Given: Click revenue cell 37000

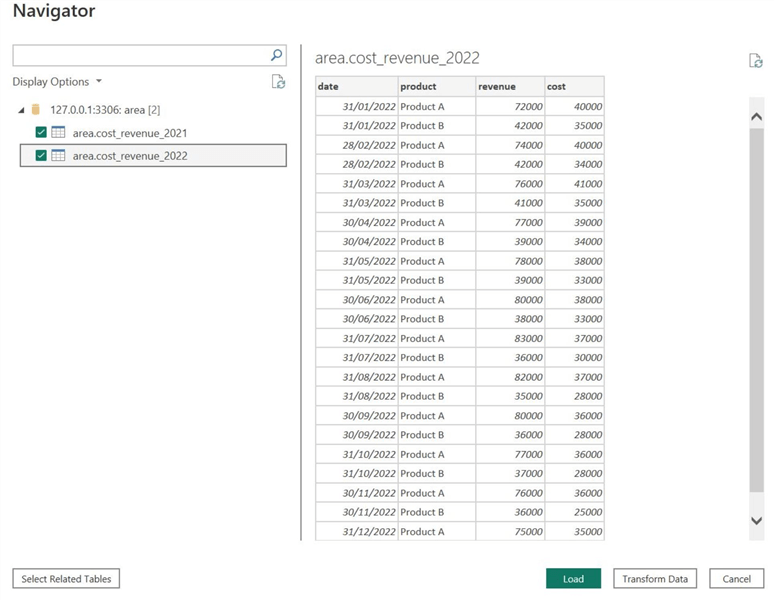Looking at the screenshot, I should point(510,473).
